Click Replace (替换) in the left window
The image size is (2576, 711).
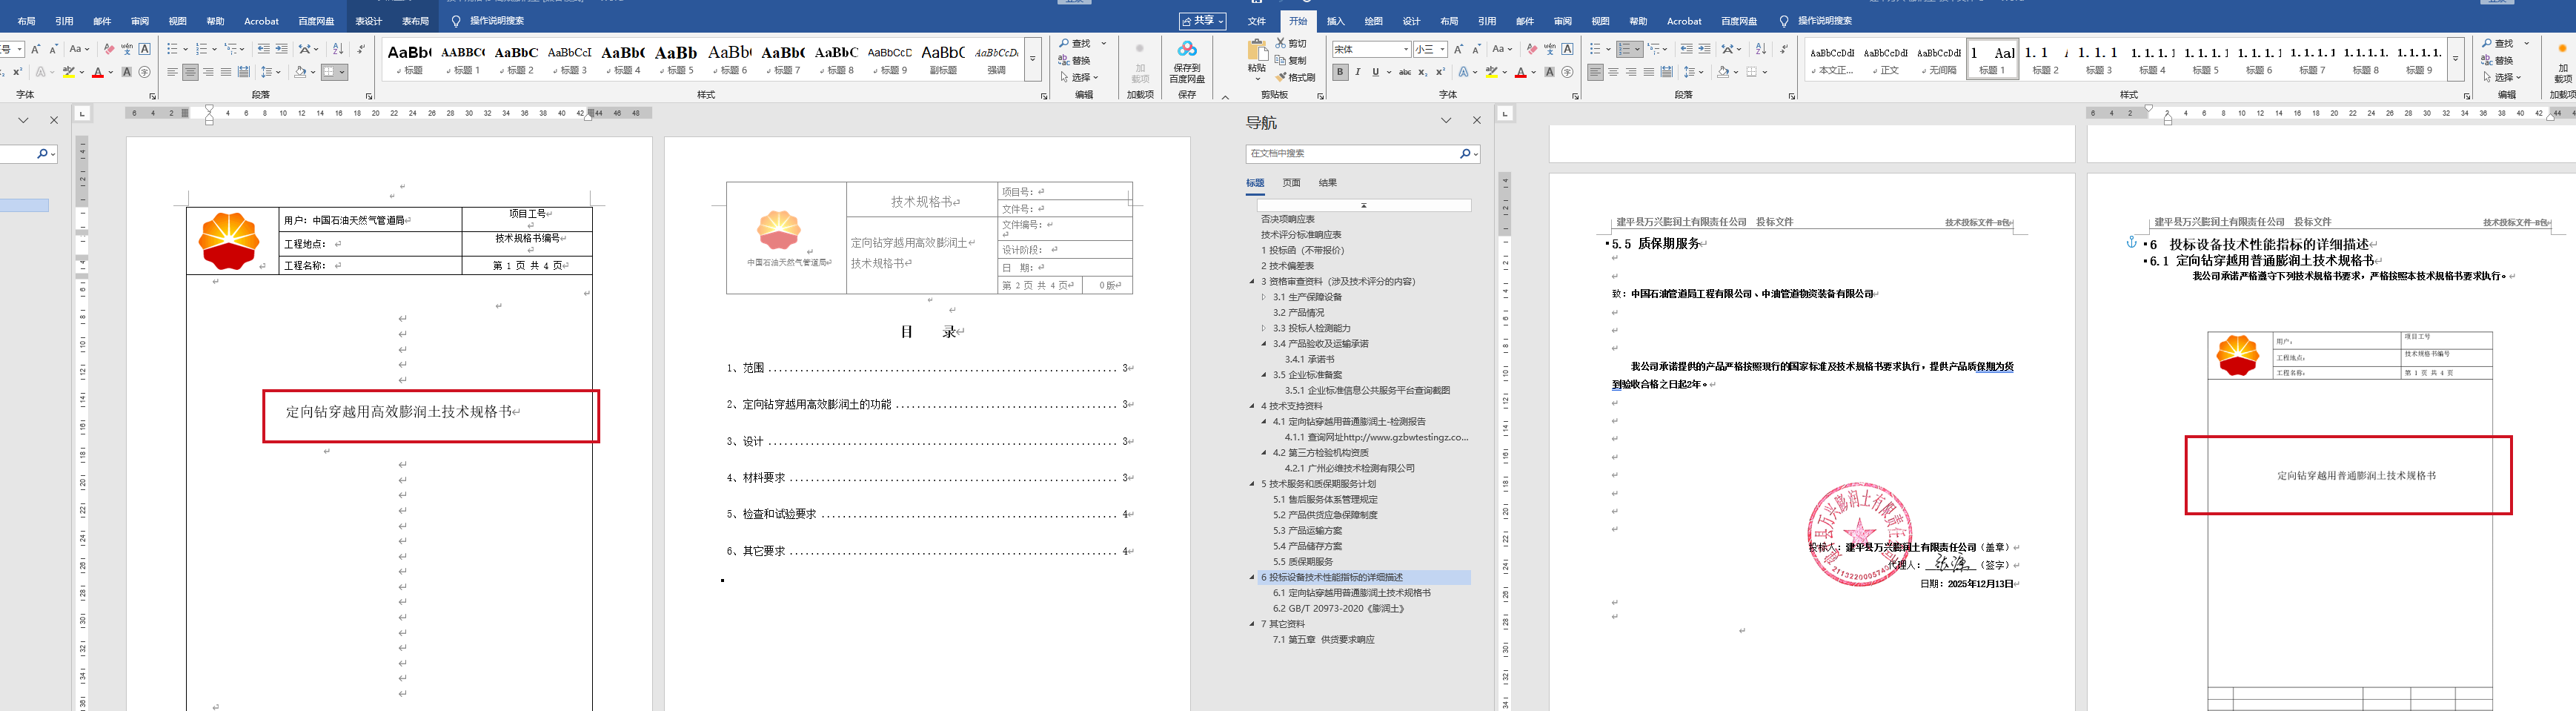point(1074,60)
